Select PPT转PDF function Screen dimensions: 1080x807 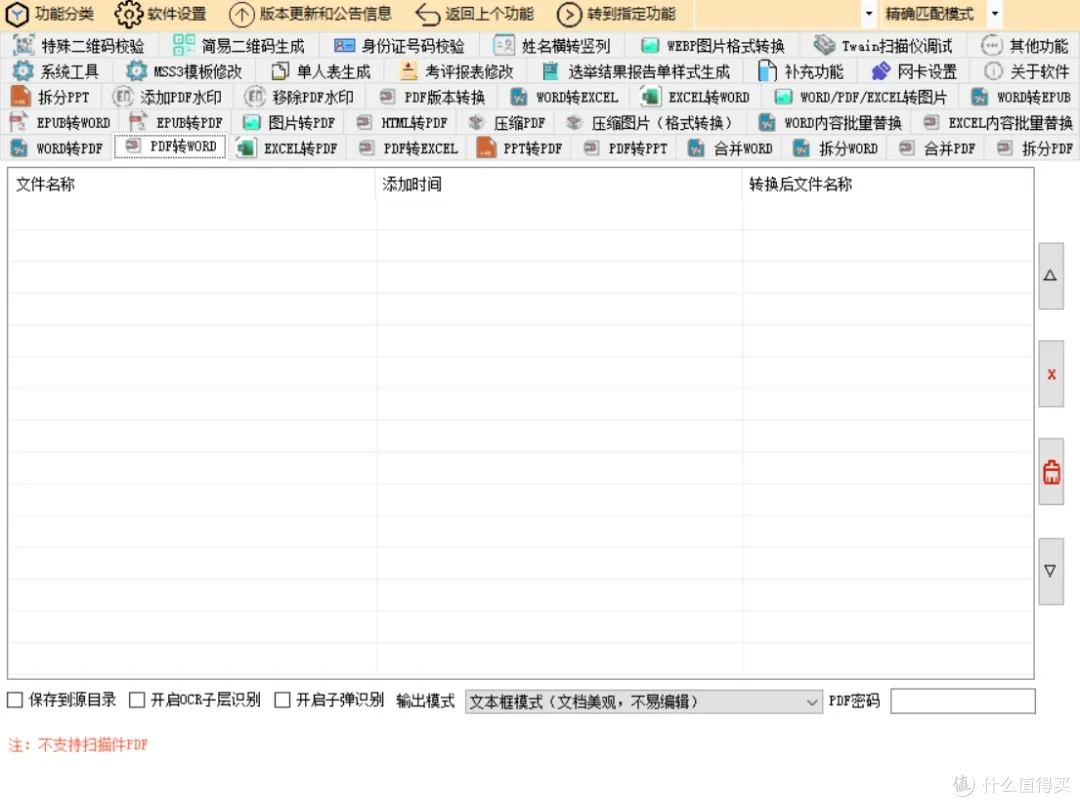520,148
